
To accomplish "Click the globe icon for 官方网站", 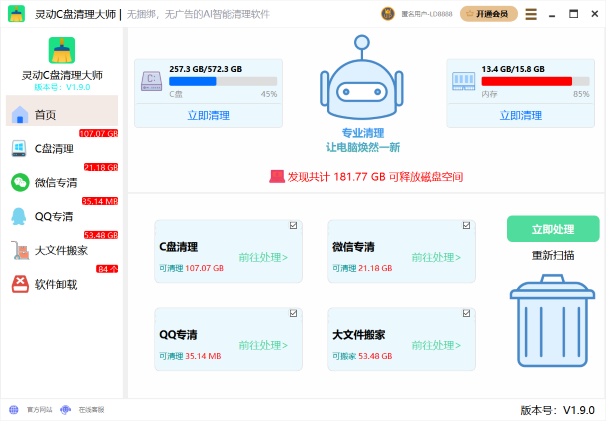I will tap(14, 409).
